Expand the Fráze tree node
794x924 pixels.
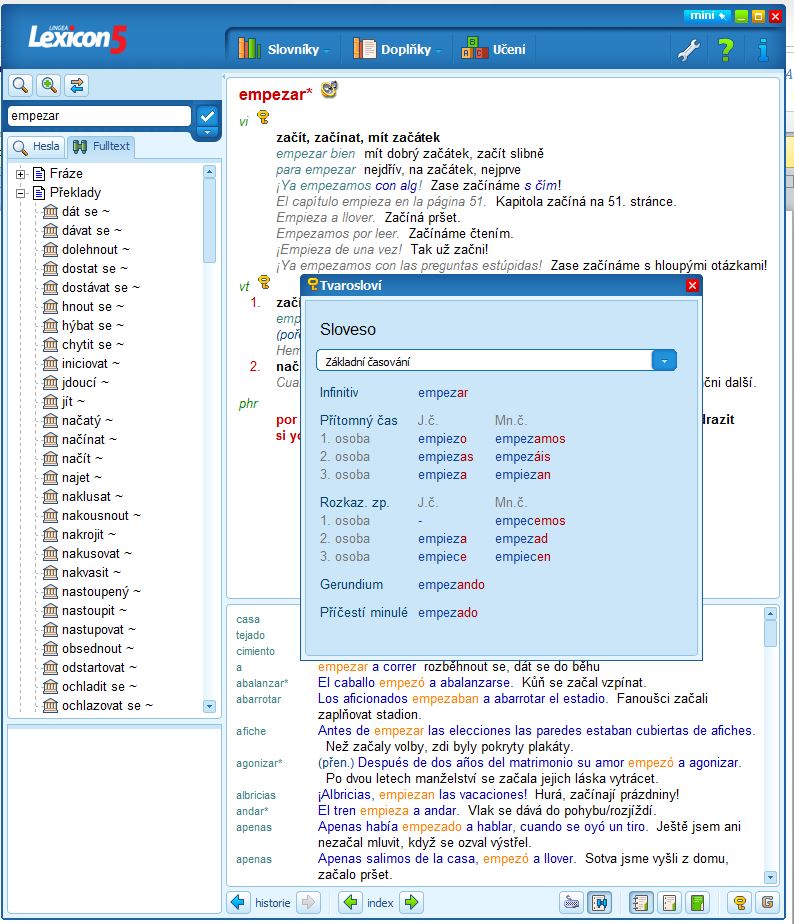pos(21,174)
